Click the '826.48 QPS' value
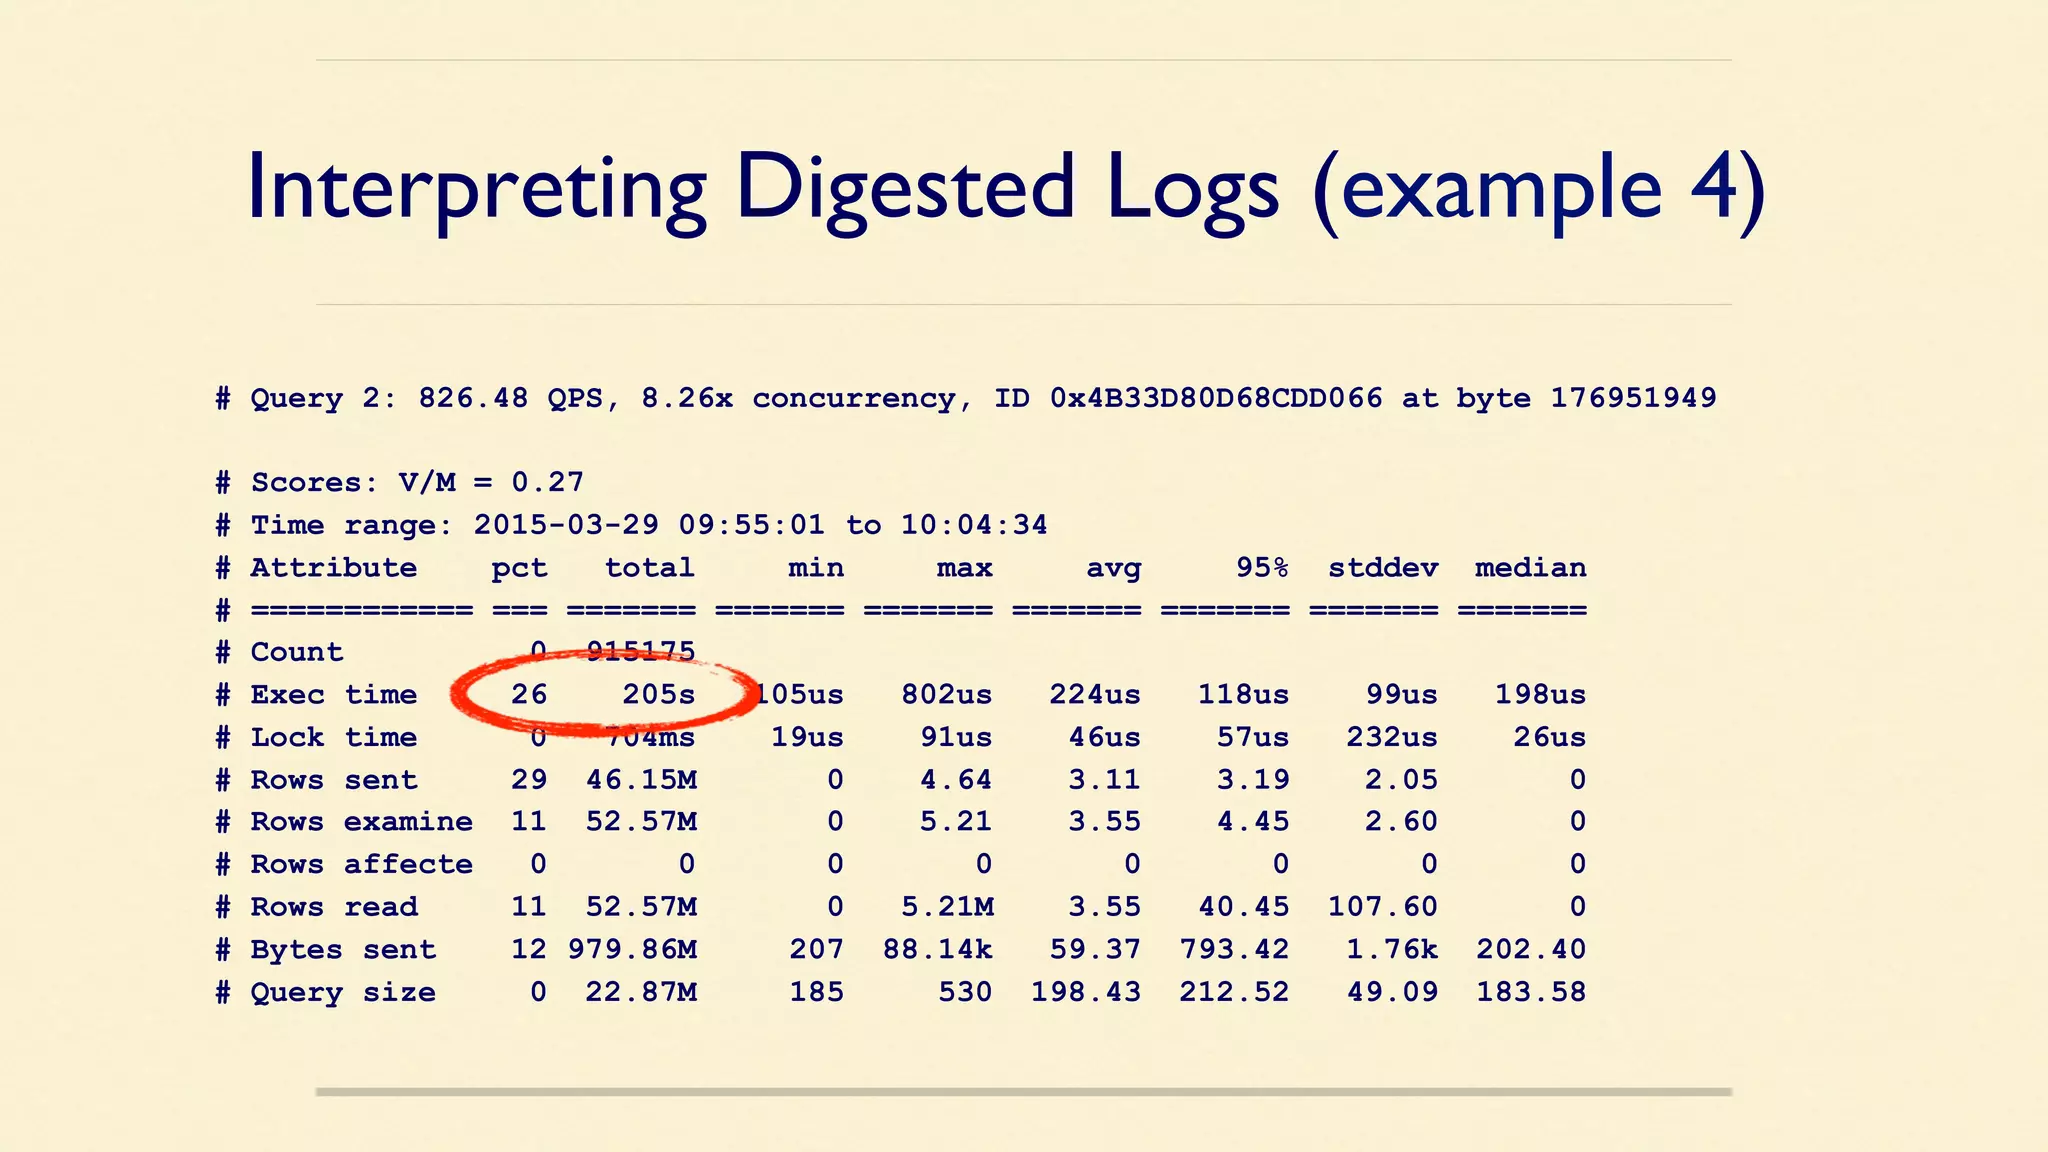Viewport: 2048px width, 1152px height. (x=511, y=398)
